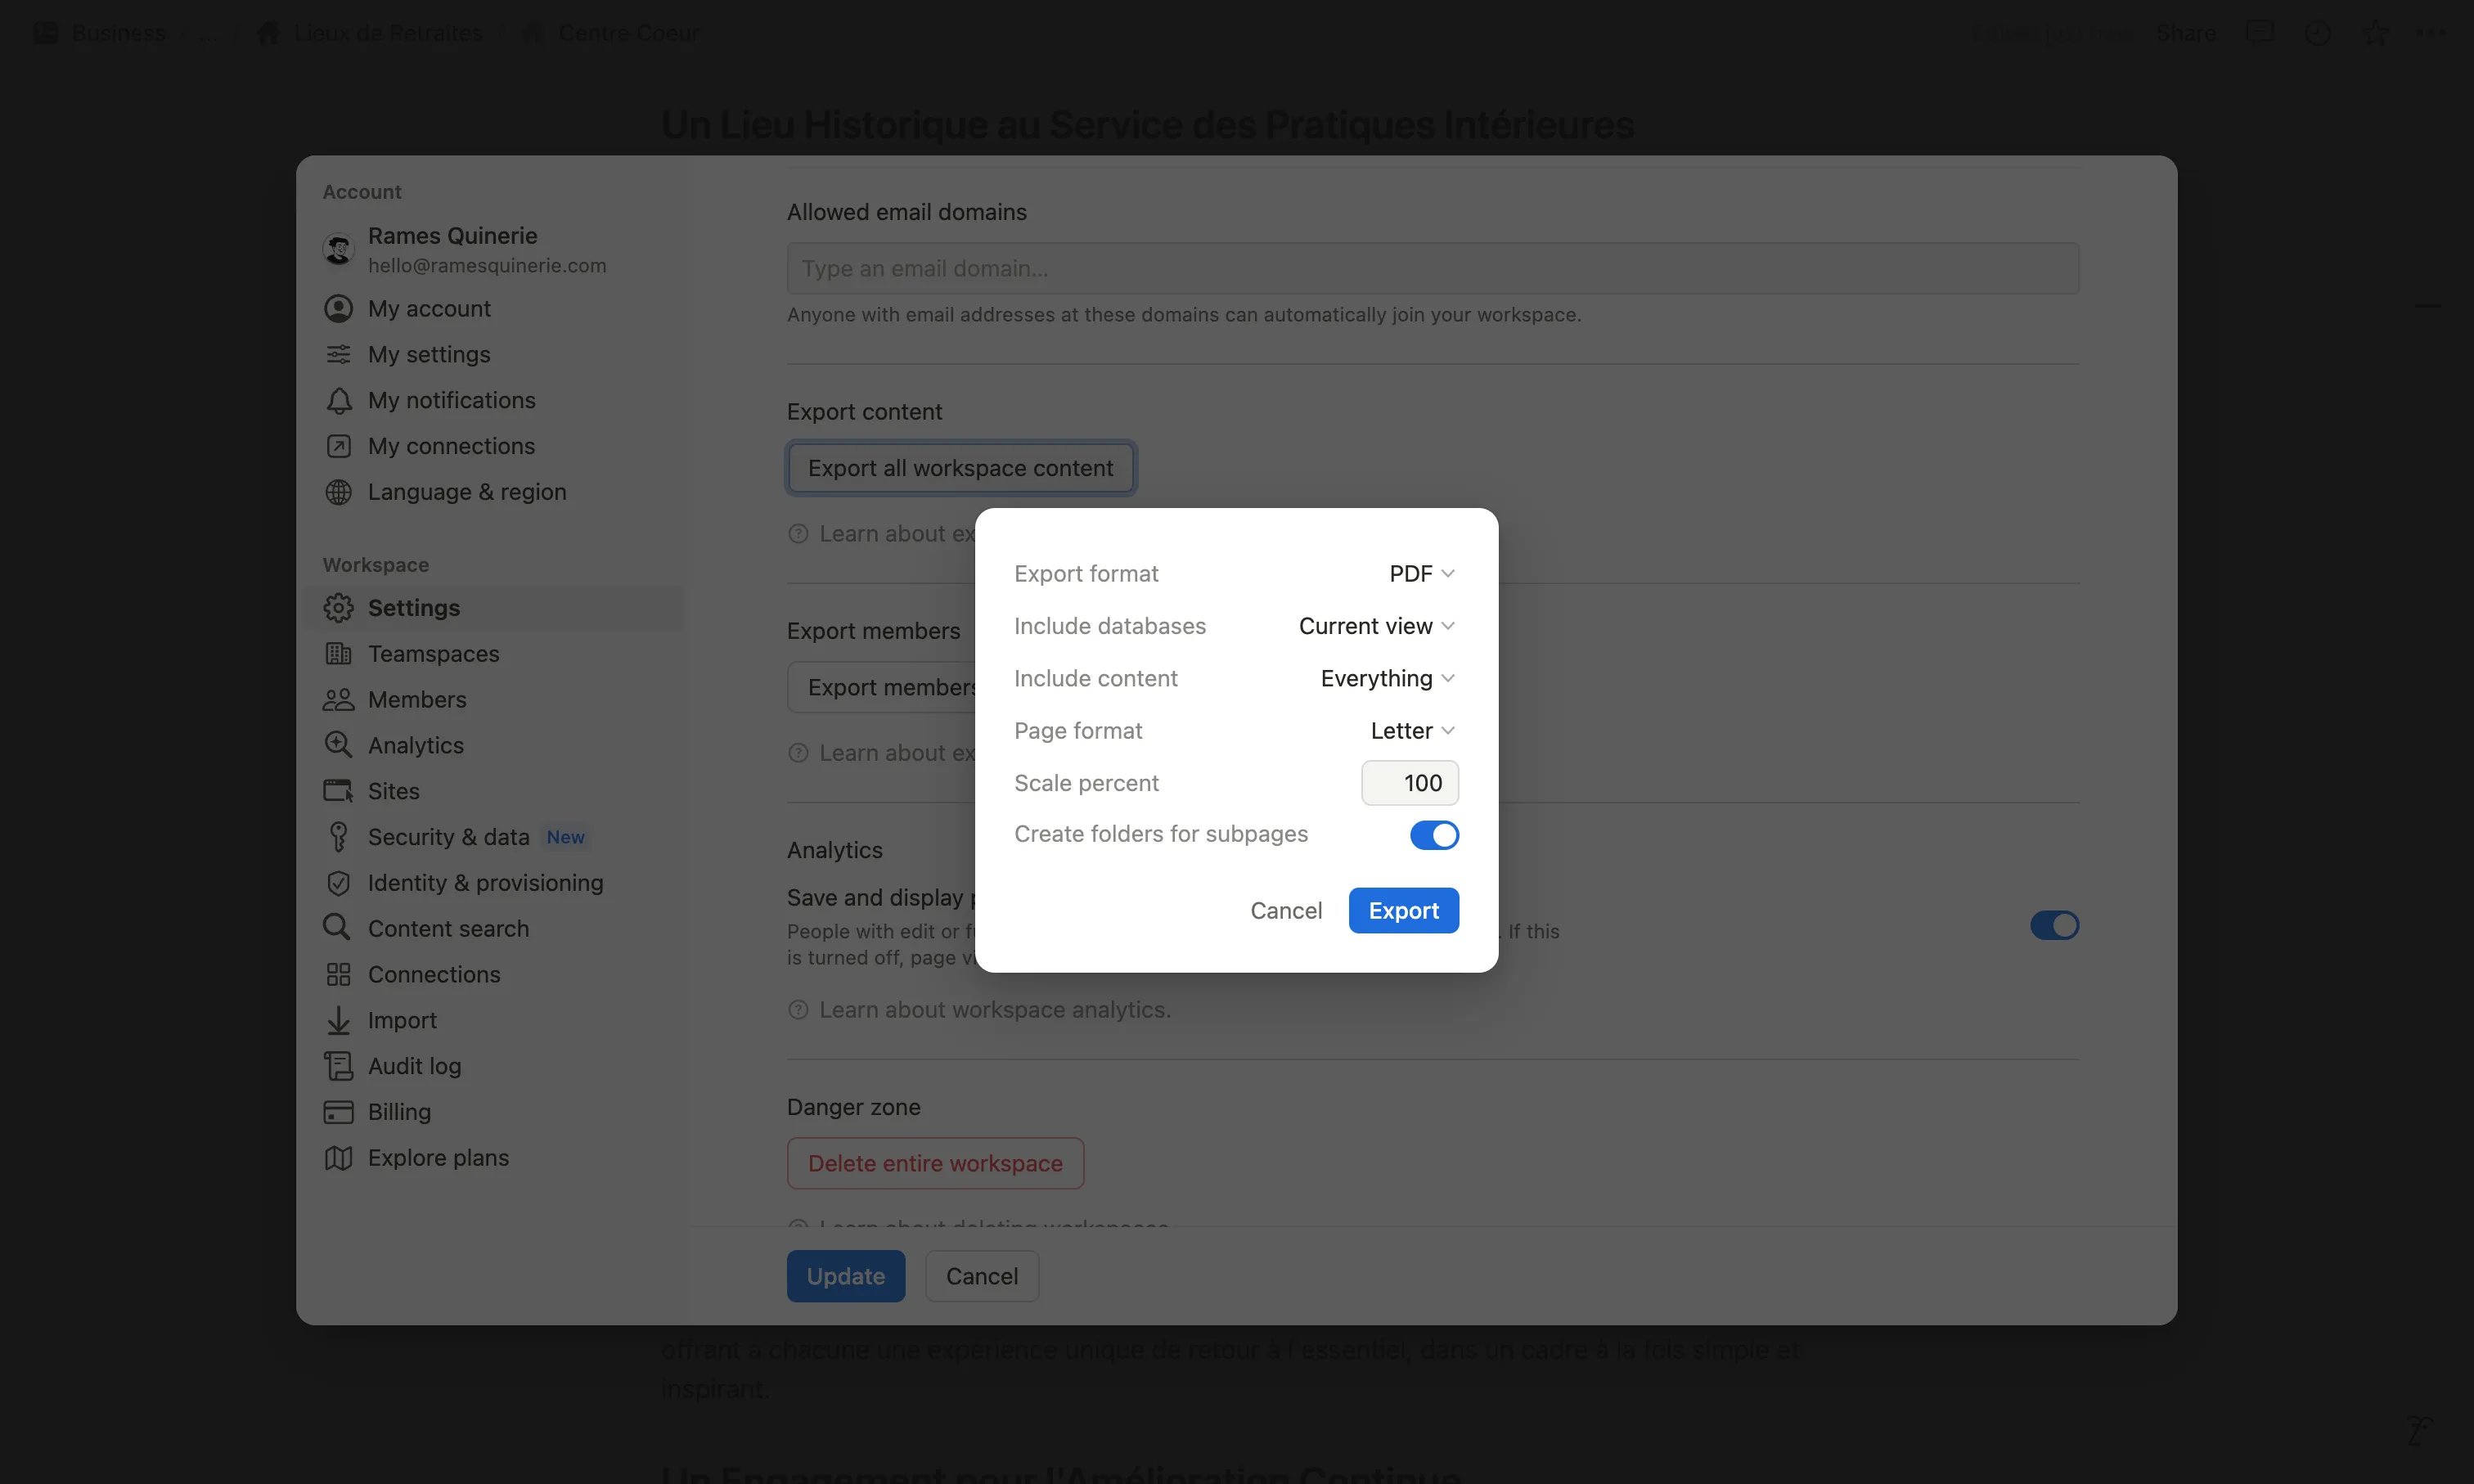This screenshot has height=1484, width=2474.
Task: Open the Teamspaces settings section
Action: pos(494,654)
